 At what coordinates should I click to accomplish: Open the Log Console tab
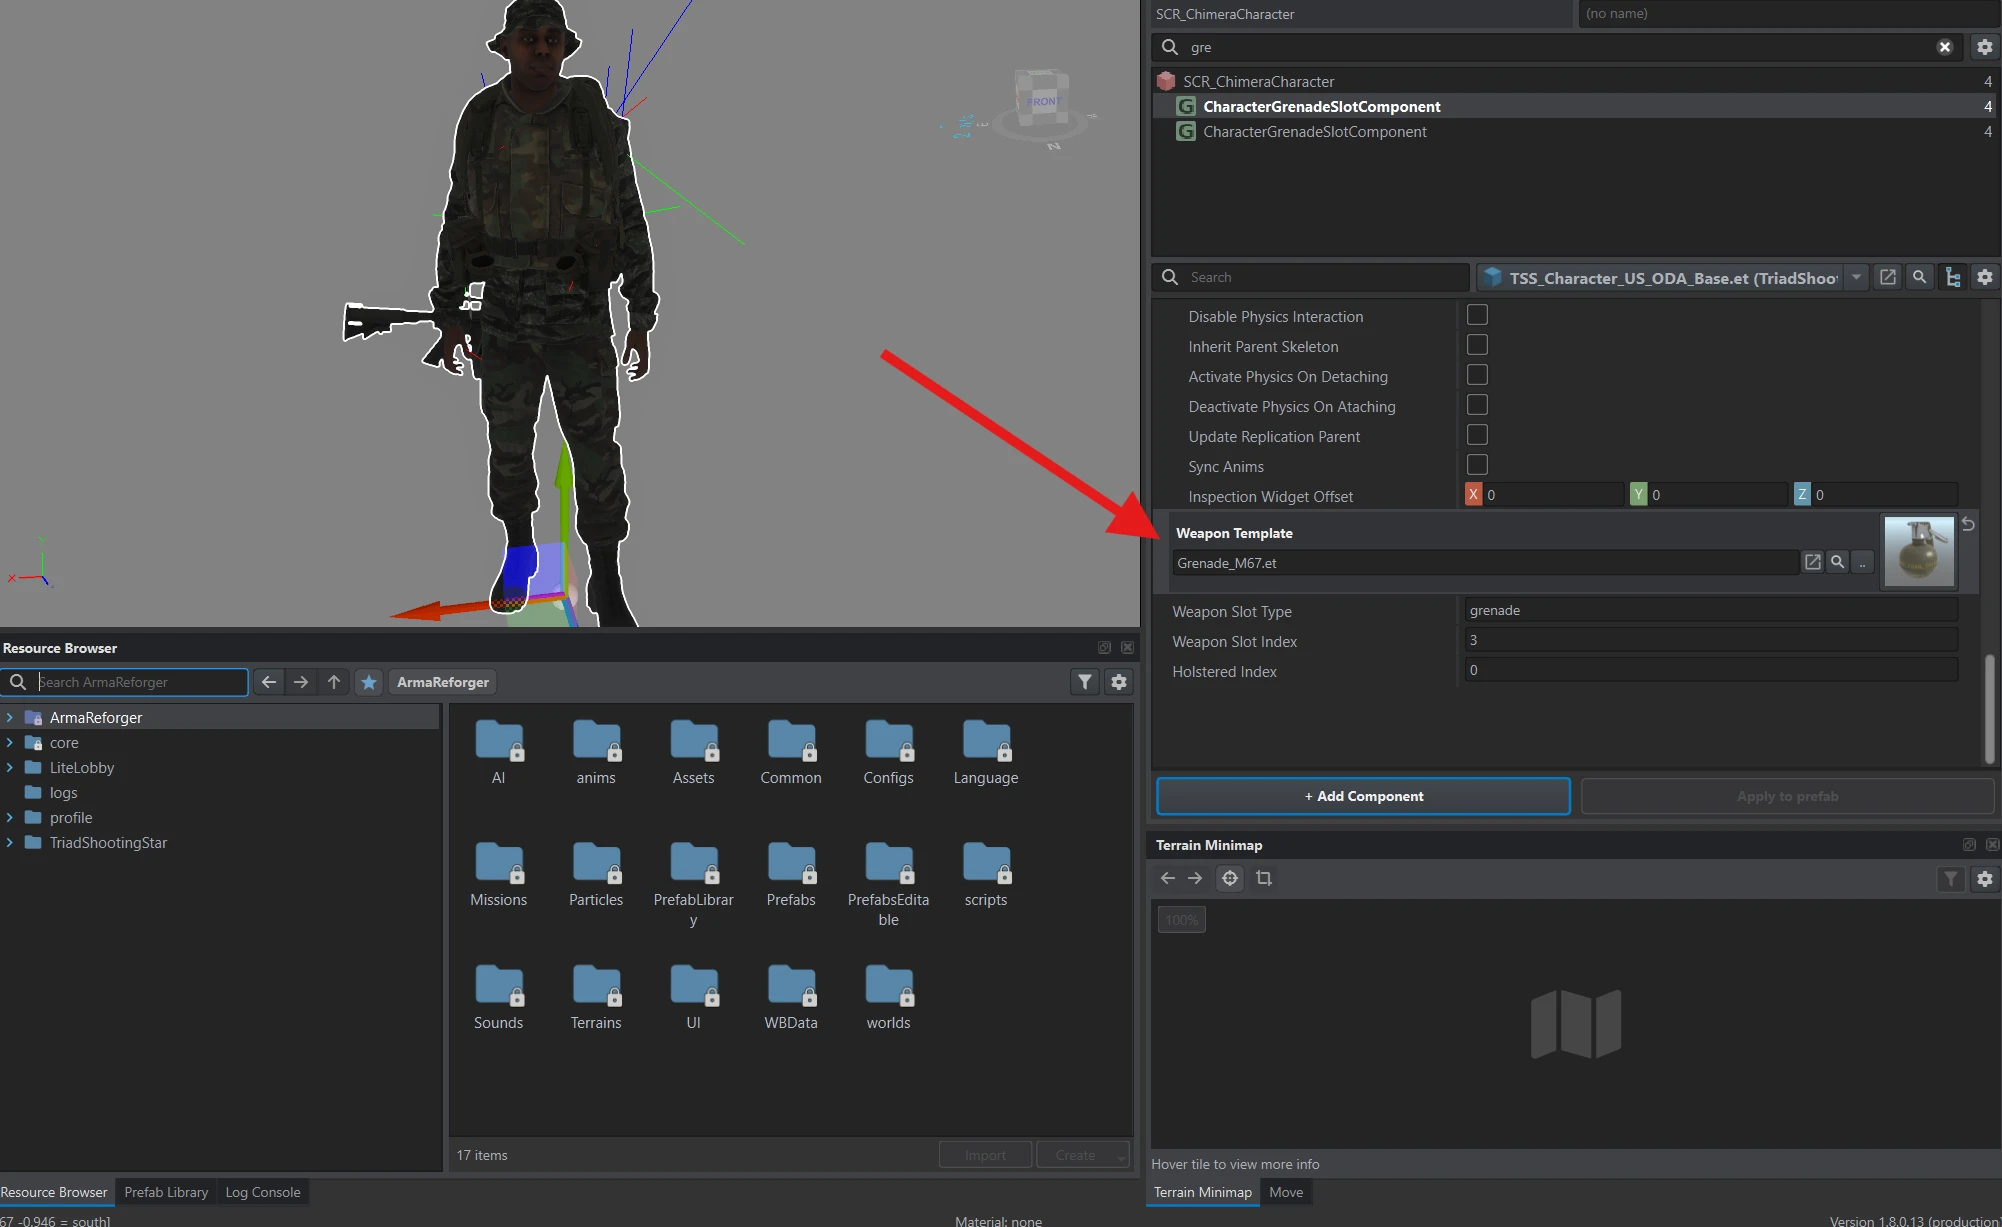(263, 1192)
